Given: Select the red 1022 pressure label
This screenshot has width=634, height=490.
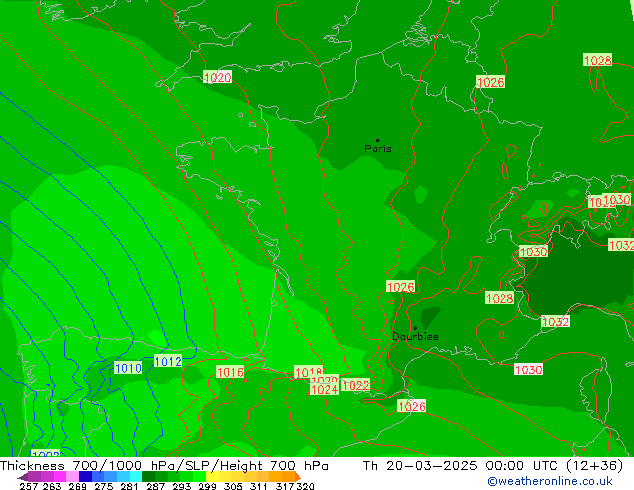Looking at the screenshot, I should [x=355, y=385].
